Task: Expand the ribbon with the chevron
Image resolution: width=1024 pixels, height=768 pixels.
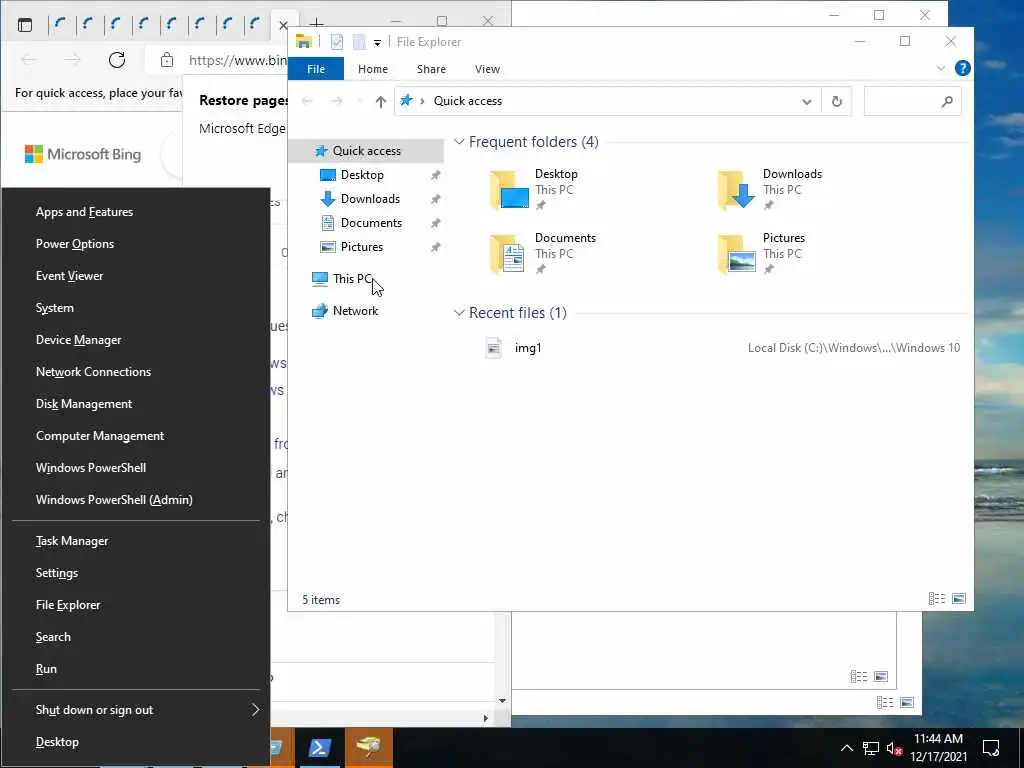Action: [940, 68]
